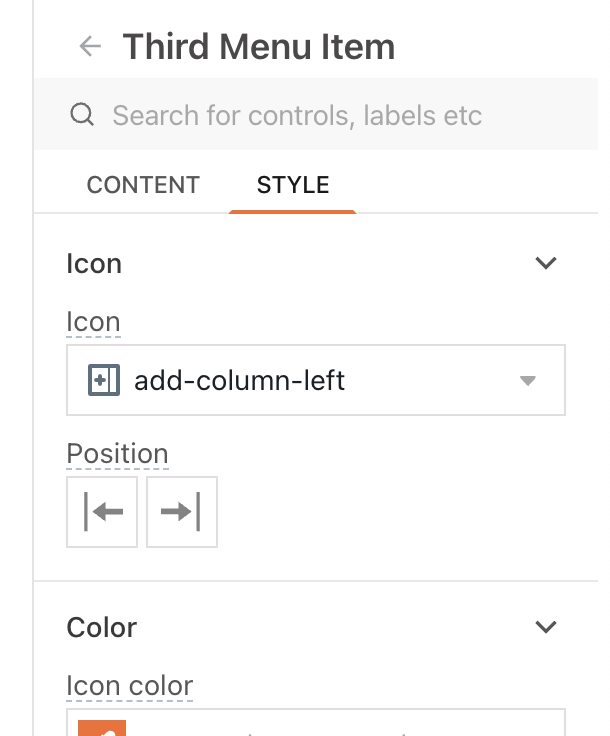Screen dimensions: 610x736
Task: Click the Third Menu Item title
Action: pyautogui.click(x=258, y=46)
